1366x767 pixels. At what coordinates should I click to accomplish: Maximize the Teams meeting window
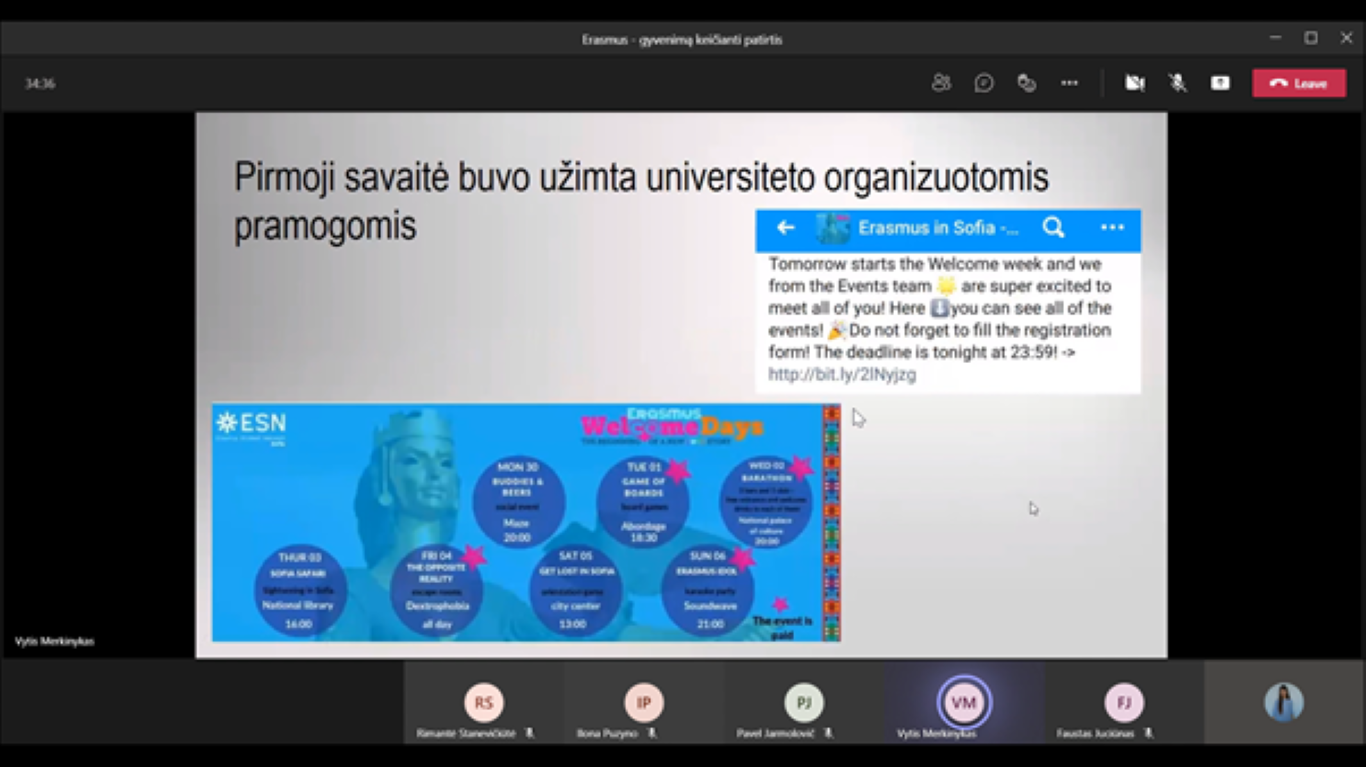tap(1310, 38)
